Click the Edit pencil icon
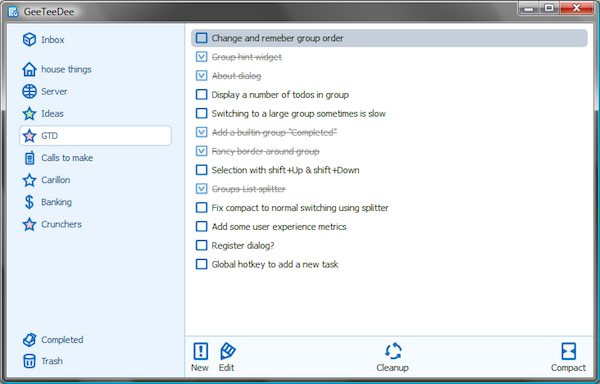This screenshot has width=600, height=384. pyautogui.click(x=227, y=351)
